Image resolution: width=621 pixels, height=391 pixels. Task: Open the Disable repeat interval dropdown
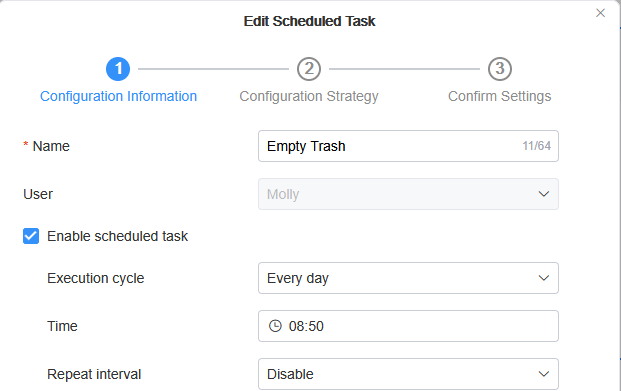click(408, 374)
